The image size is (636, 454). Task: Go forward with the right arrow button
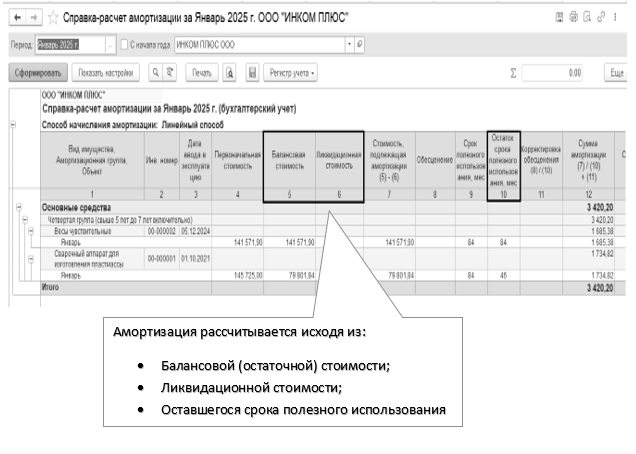[34, 17]
